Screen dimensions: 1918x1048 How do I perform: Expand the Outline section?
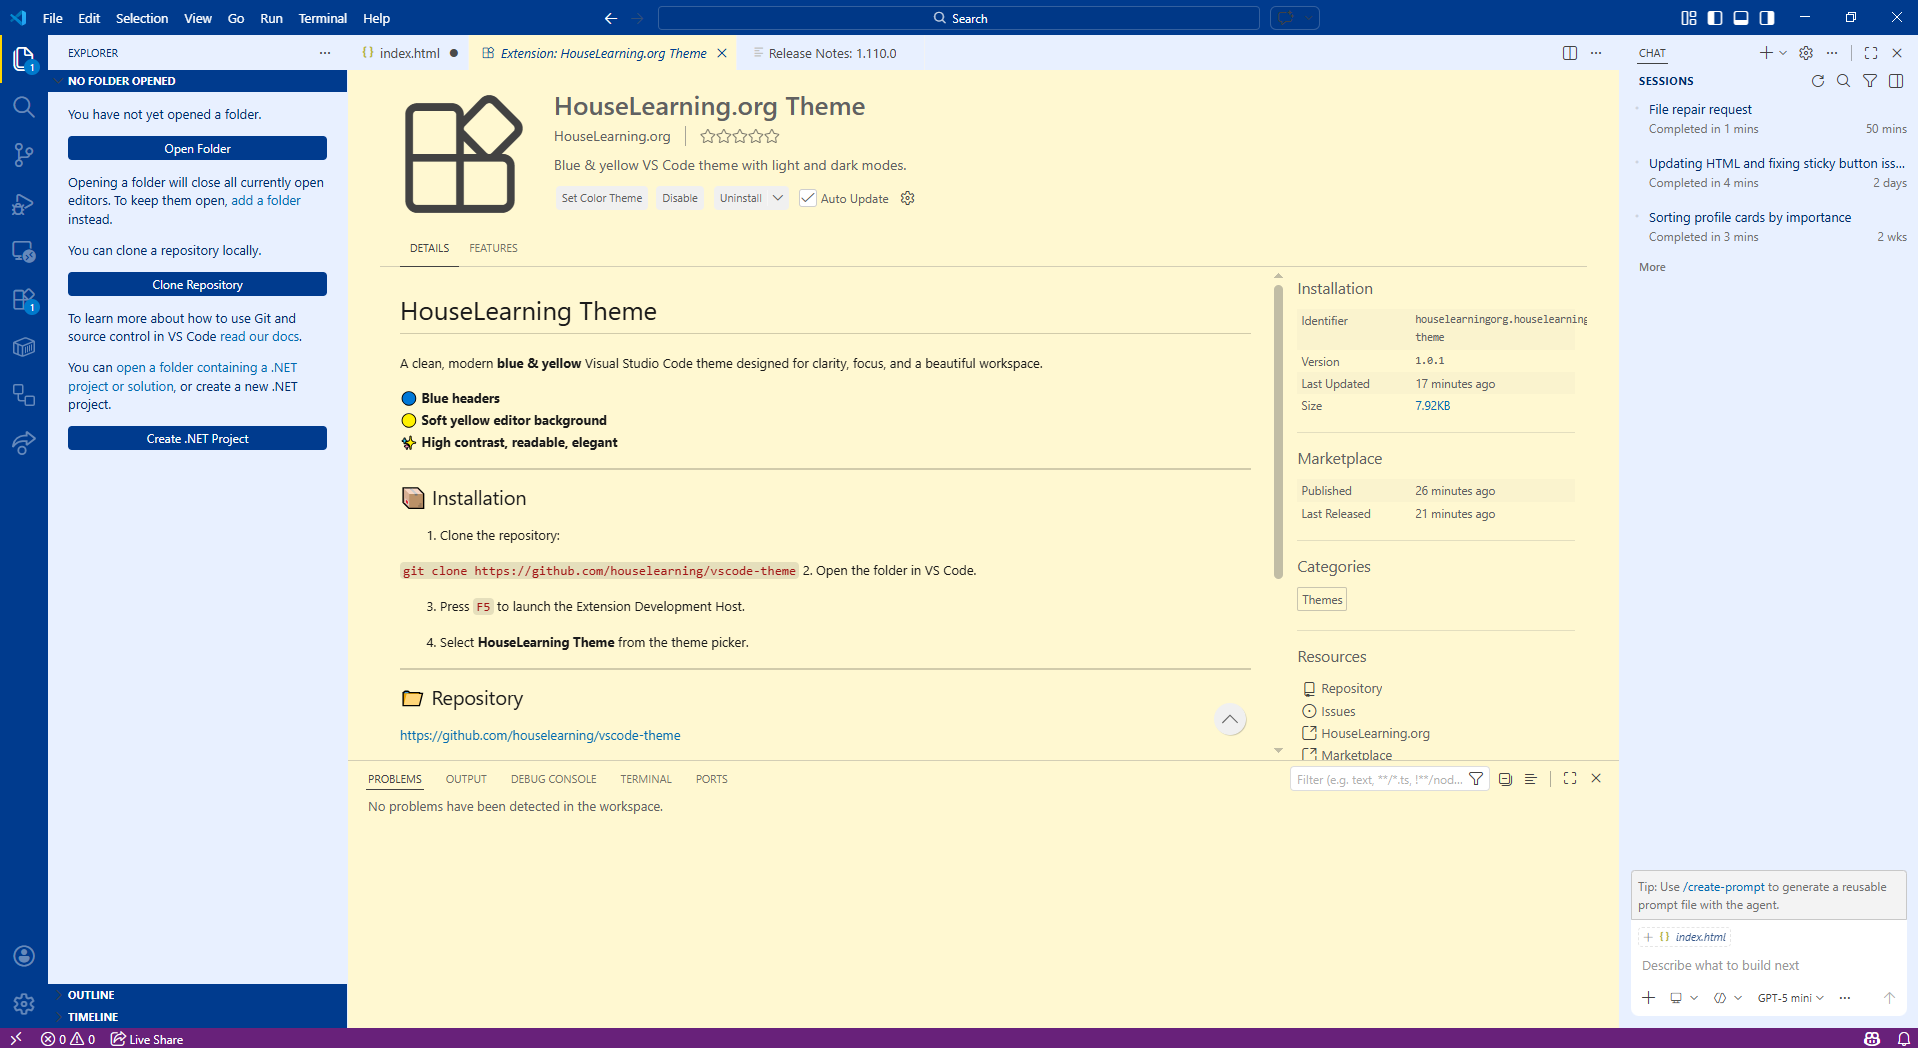197,995
